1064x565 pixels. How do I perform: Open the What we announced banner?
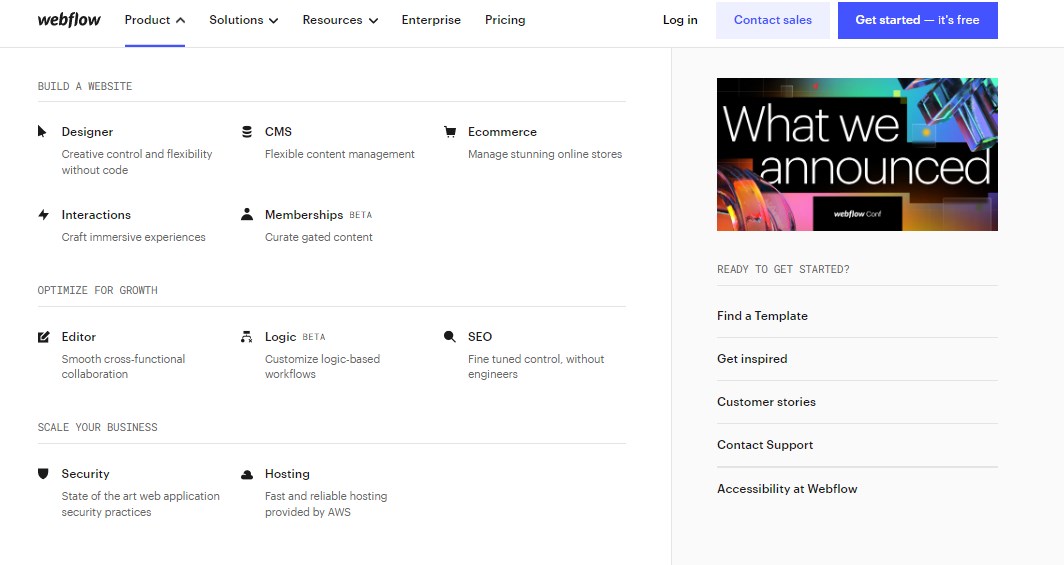(x=857, y=155)
